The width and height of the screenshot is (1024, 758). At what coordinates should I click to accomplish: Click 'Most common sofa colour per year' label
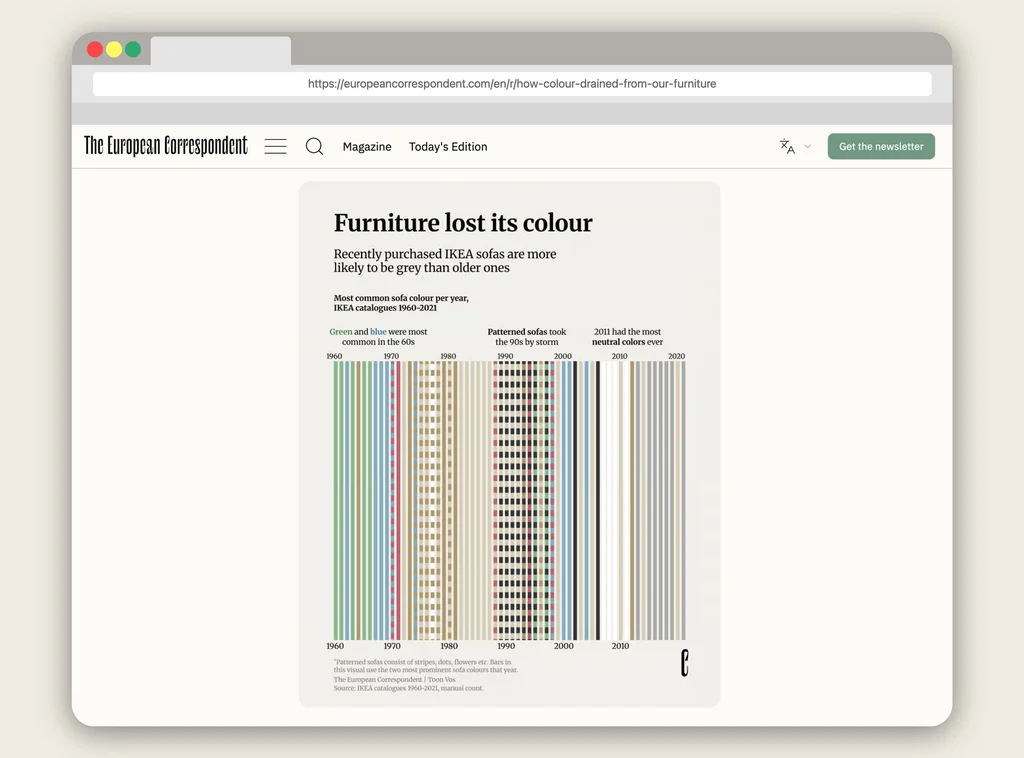(x=401, y=303)
